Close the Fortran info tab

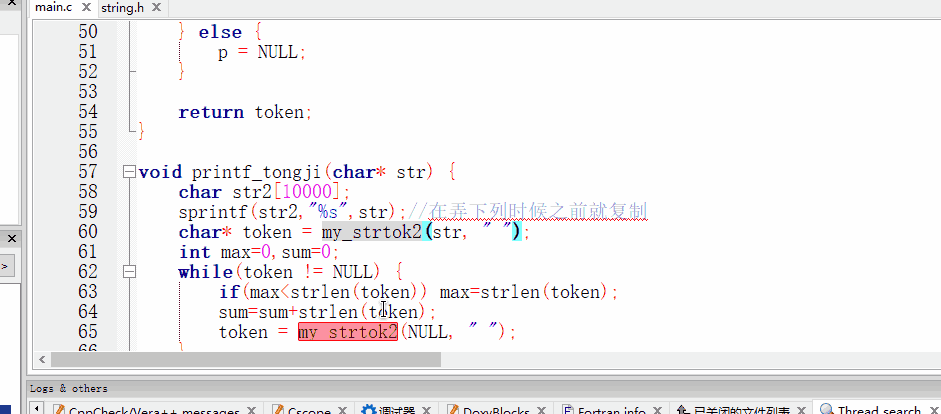(657, 410)
